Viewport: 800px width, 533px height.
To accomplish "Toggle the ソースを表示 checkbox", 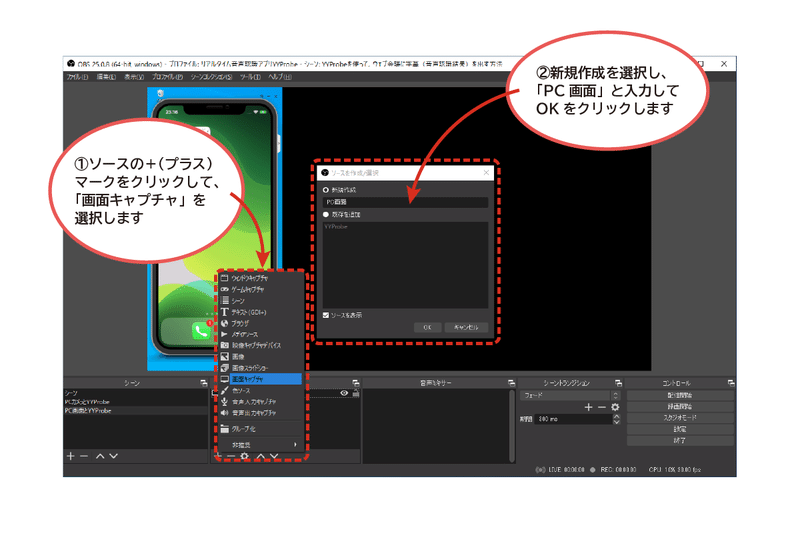I will click(x=326, y=315).
